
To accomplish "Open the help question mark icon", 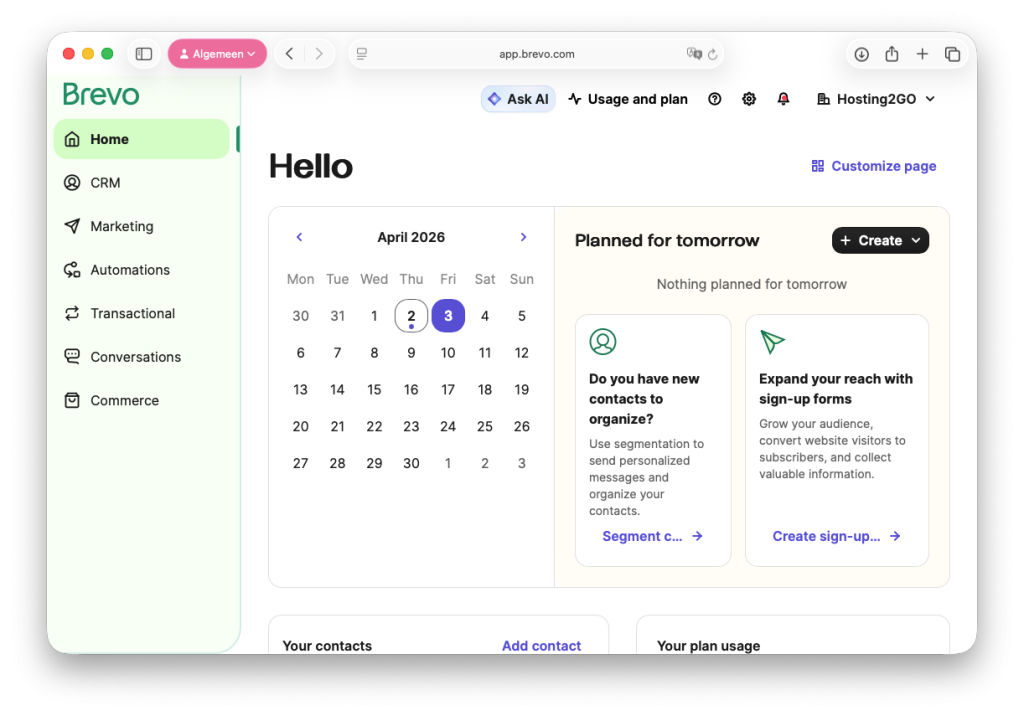I will (x=714, y=99).
